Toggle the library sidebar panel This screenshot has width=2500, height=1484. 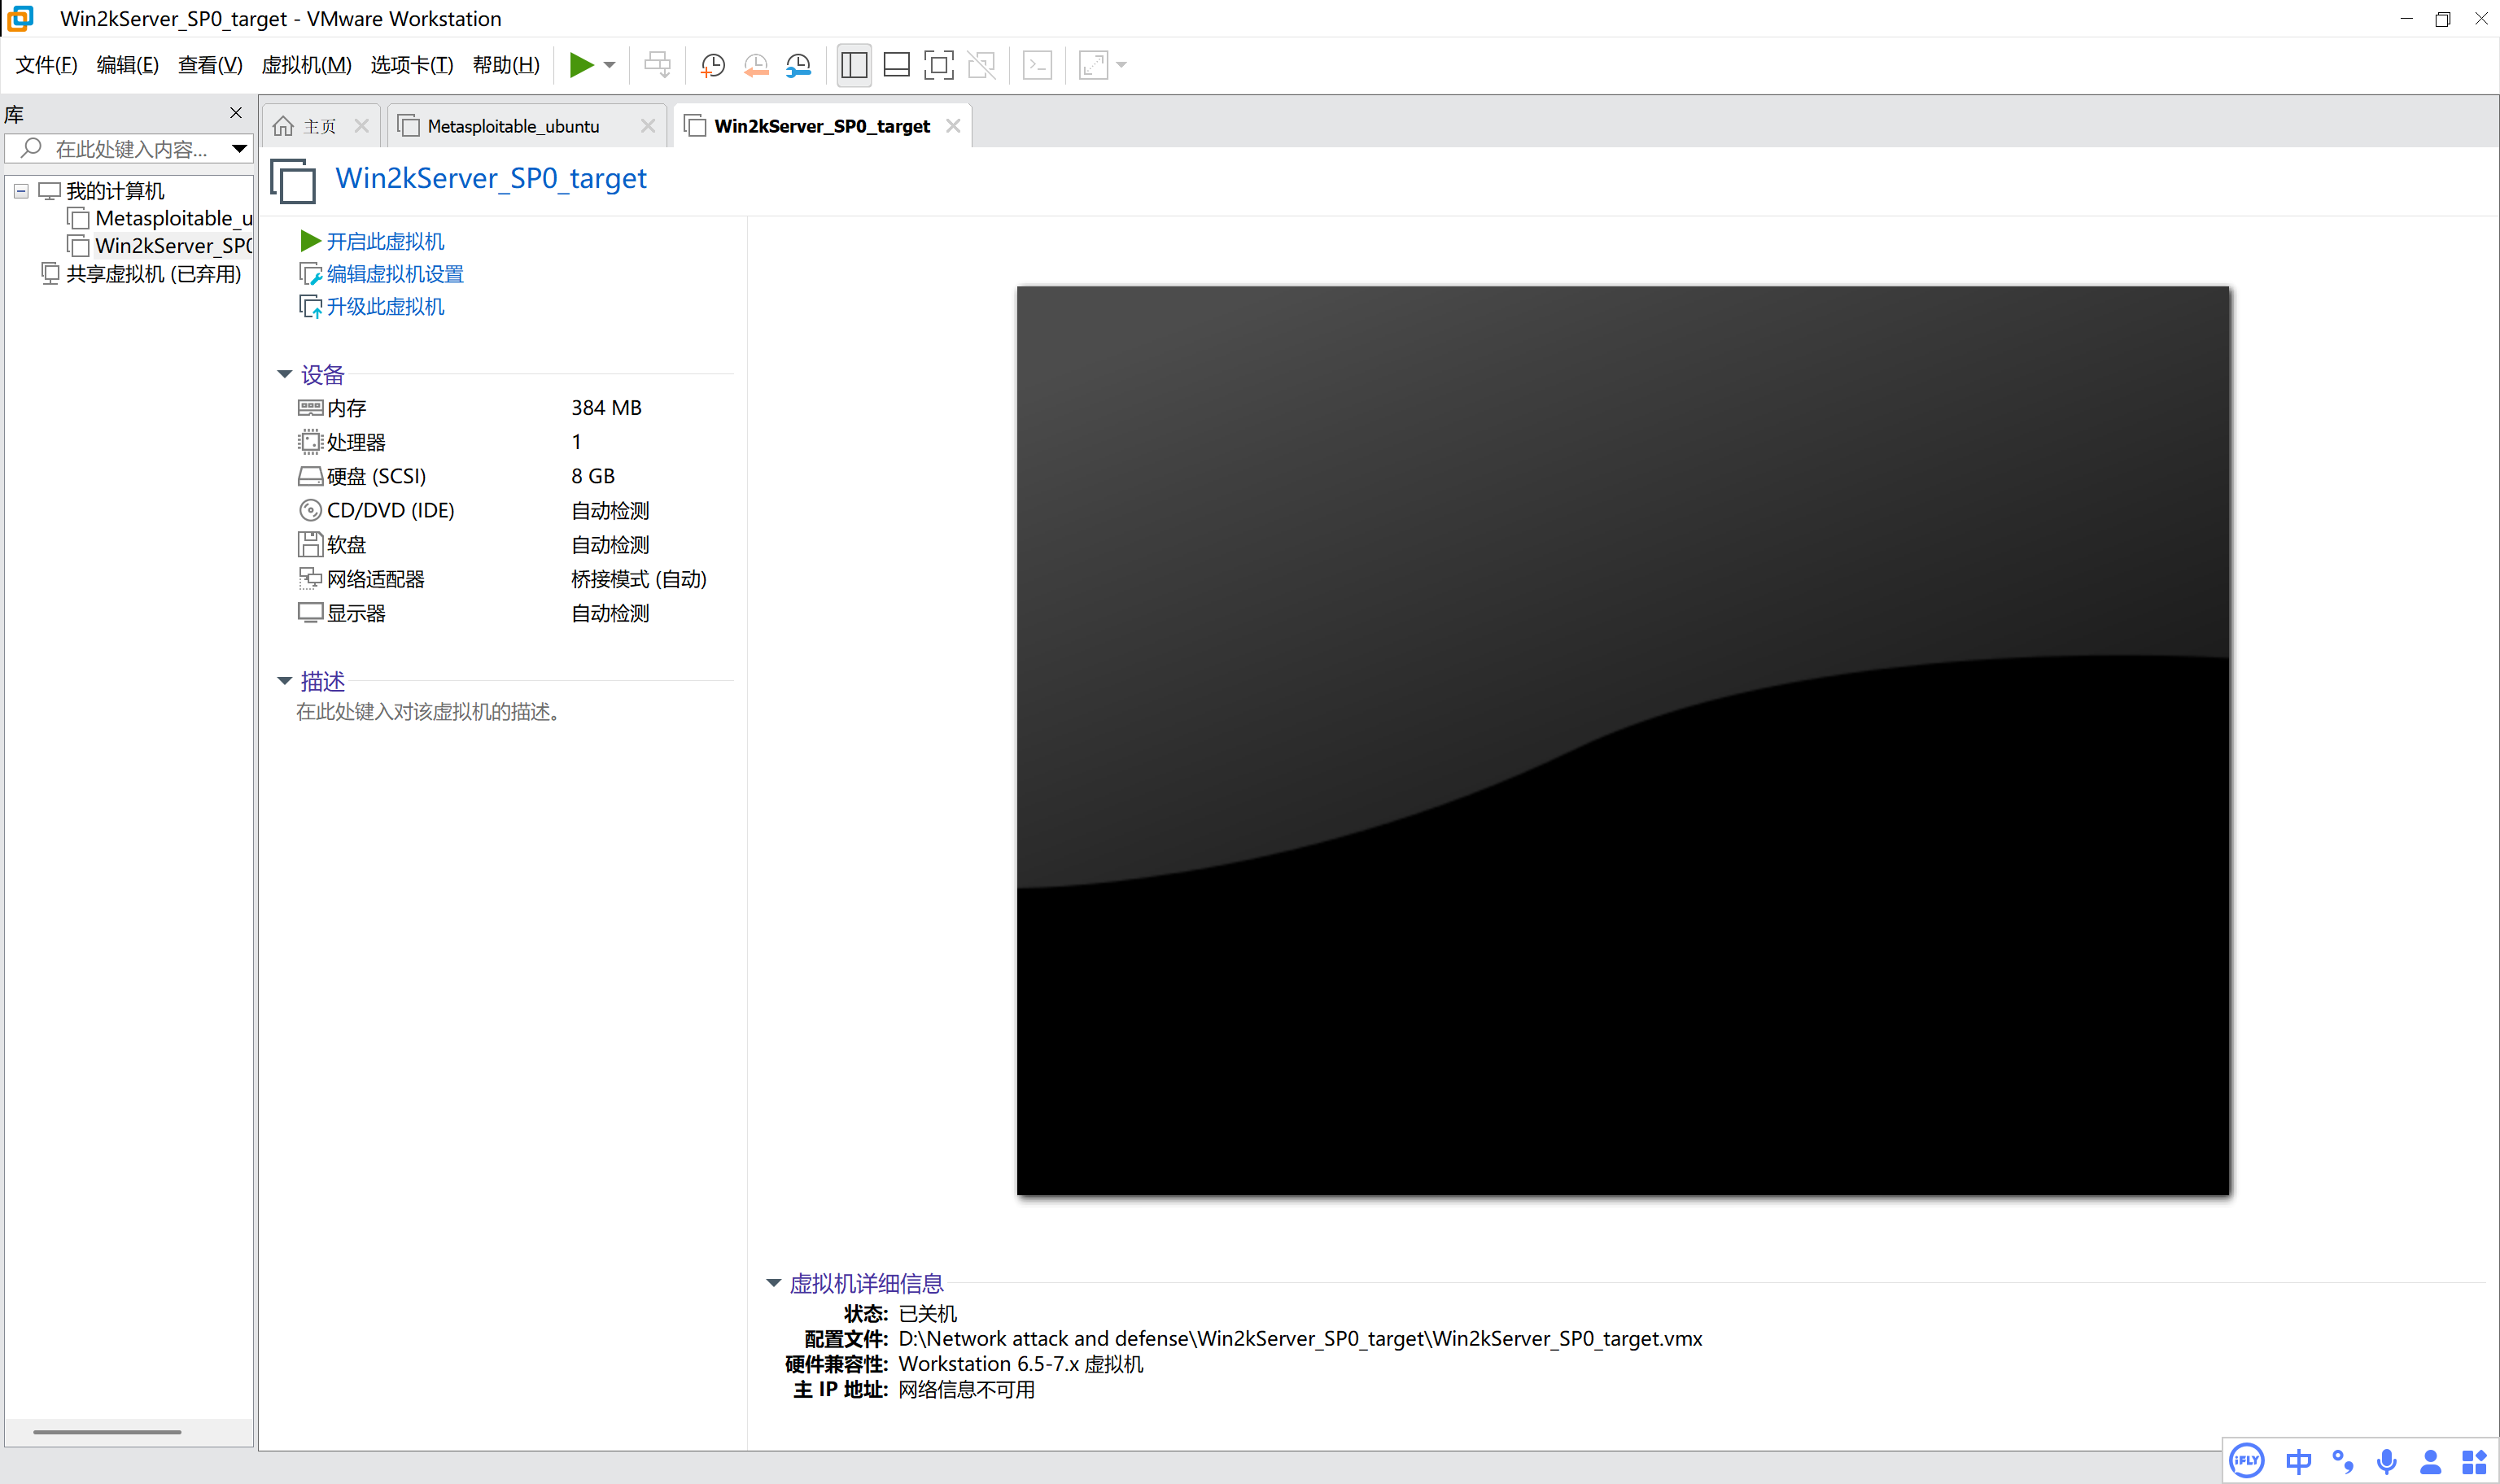pyautogui.click(x=854, y=66)
